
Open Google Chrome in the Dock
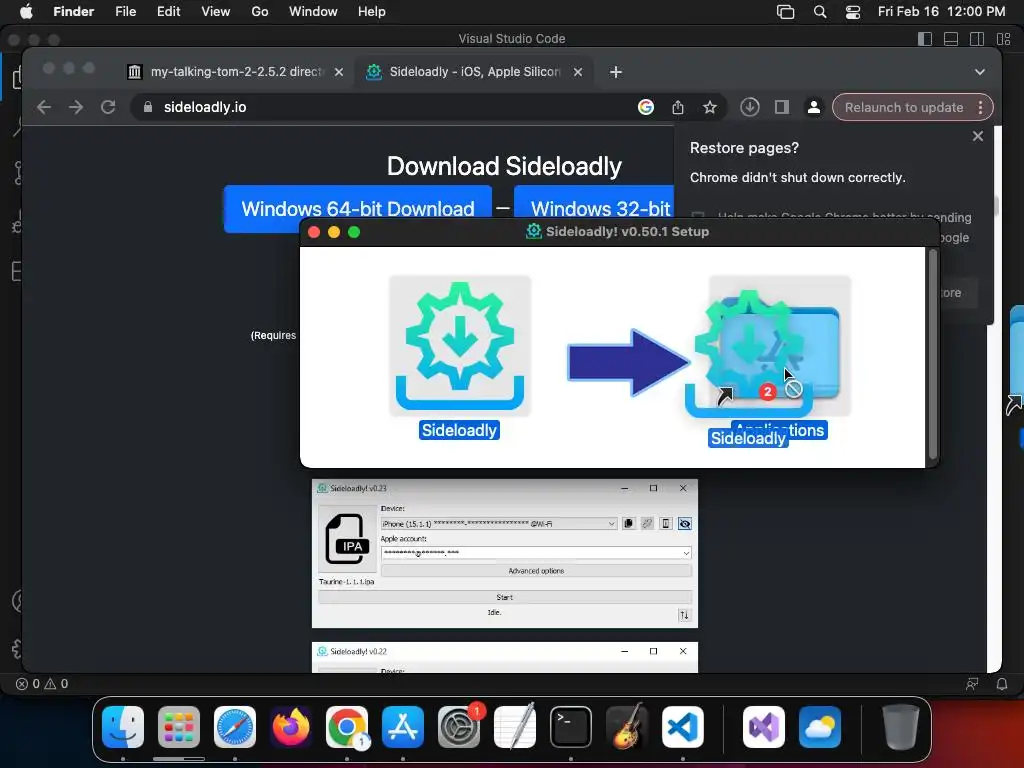click(x=347, y=727)
